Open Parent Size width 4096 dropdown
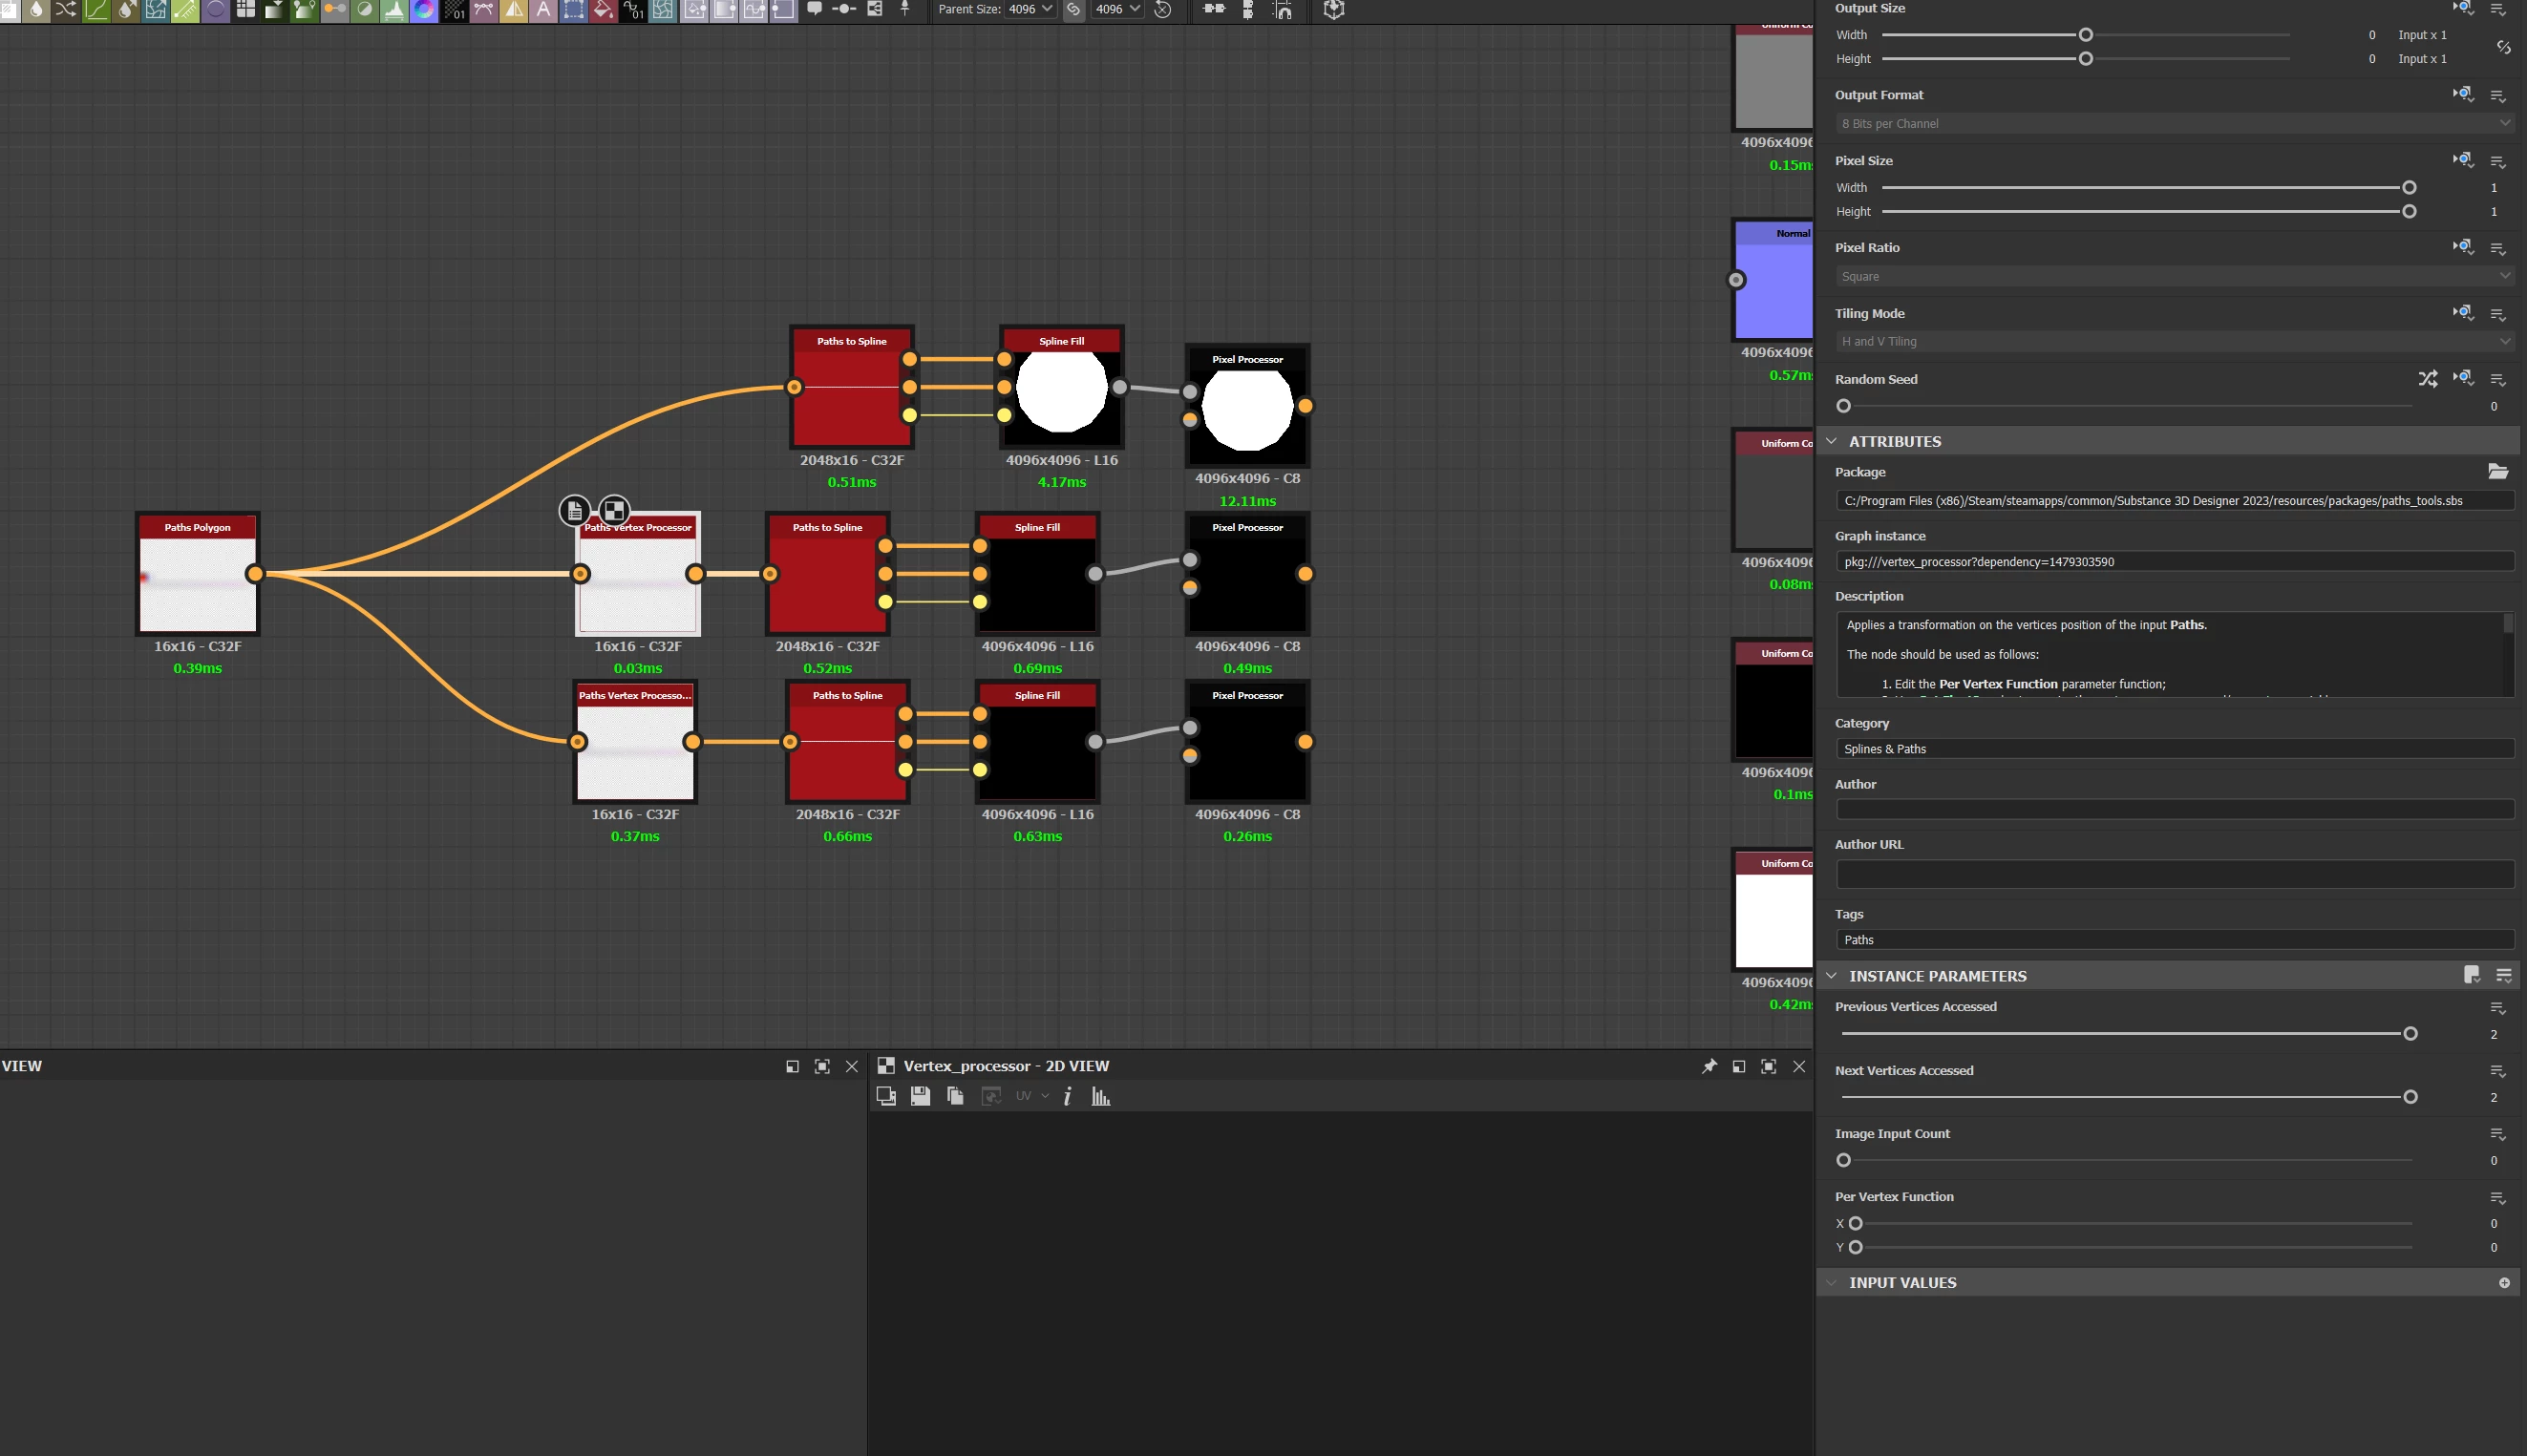Screen dimensions: 2527x1456 pos(1031,9)
